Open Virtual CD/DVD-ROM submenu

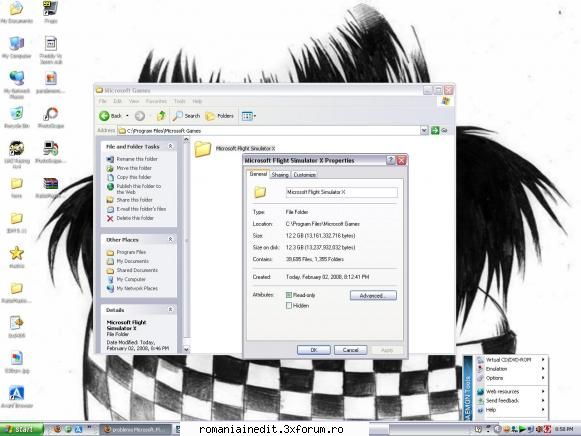click(x=511, y=360)
